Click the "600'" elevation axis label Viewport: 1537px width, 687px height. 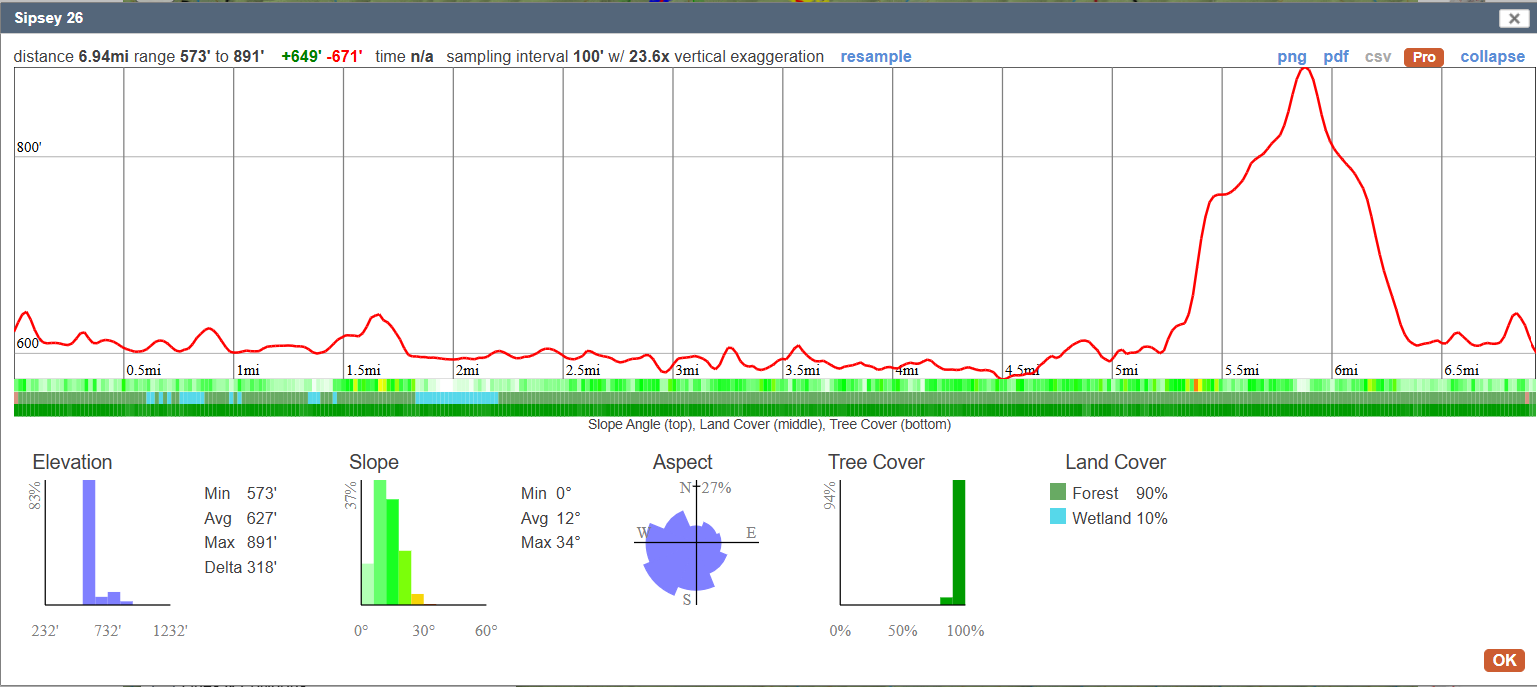pyautogui.click(x=29, y=344)
